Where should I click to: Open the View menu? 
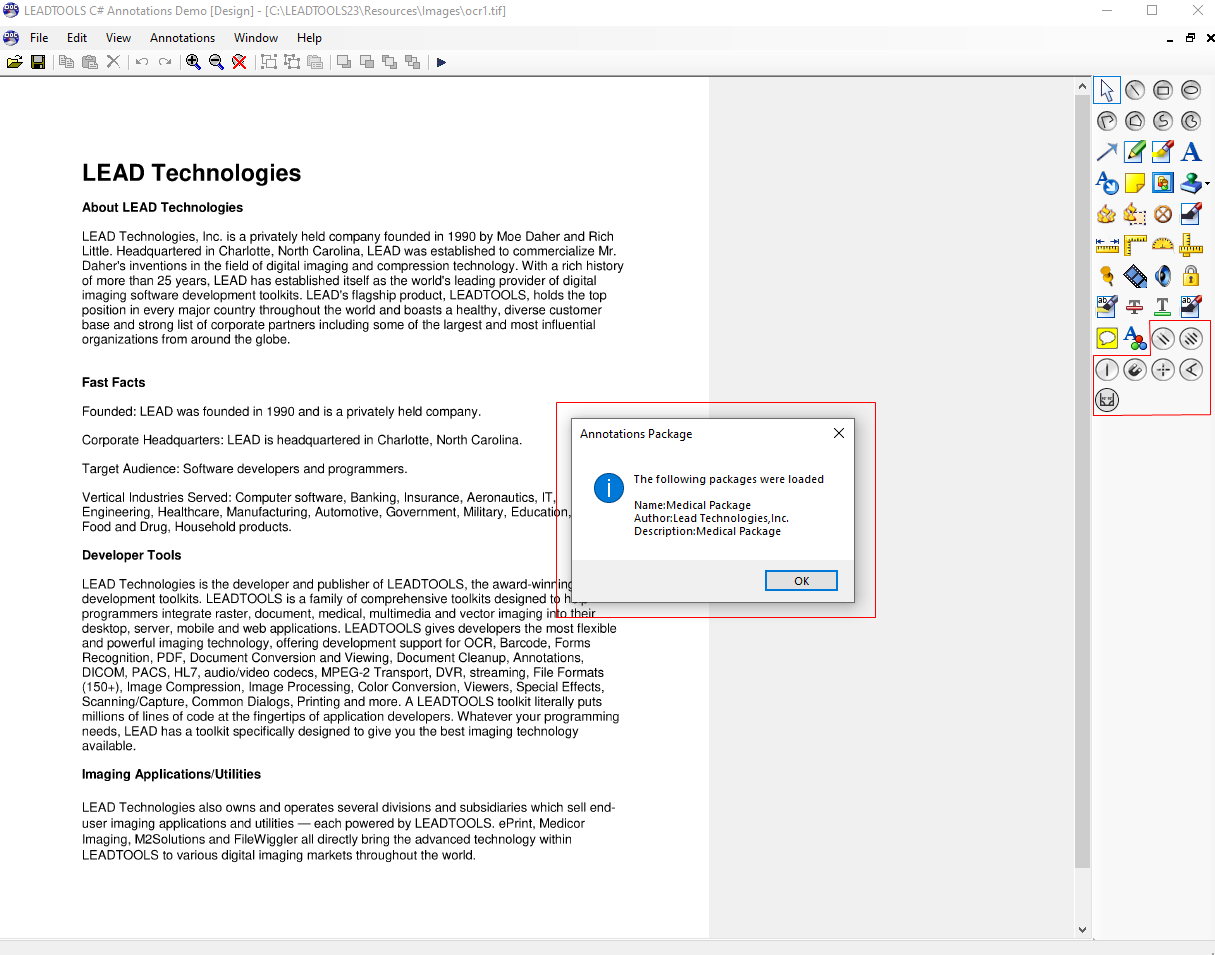point(119,38)
